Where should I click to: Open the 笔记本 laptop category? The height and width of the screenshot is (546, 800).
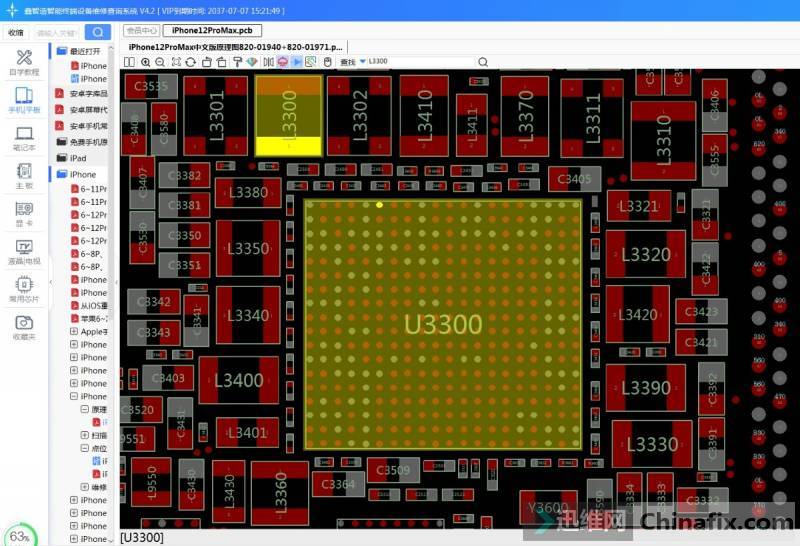(23, 138)
